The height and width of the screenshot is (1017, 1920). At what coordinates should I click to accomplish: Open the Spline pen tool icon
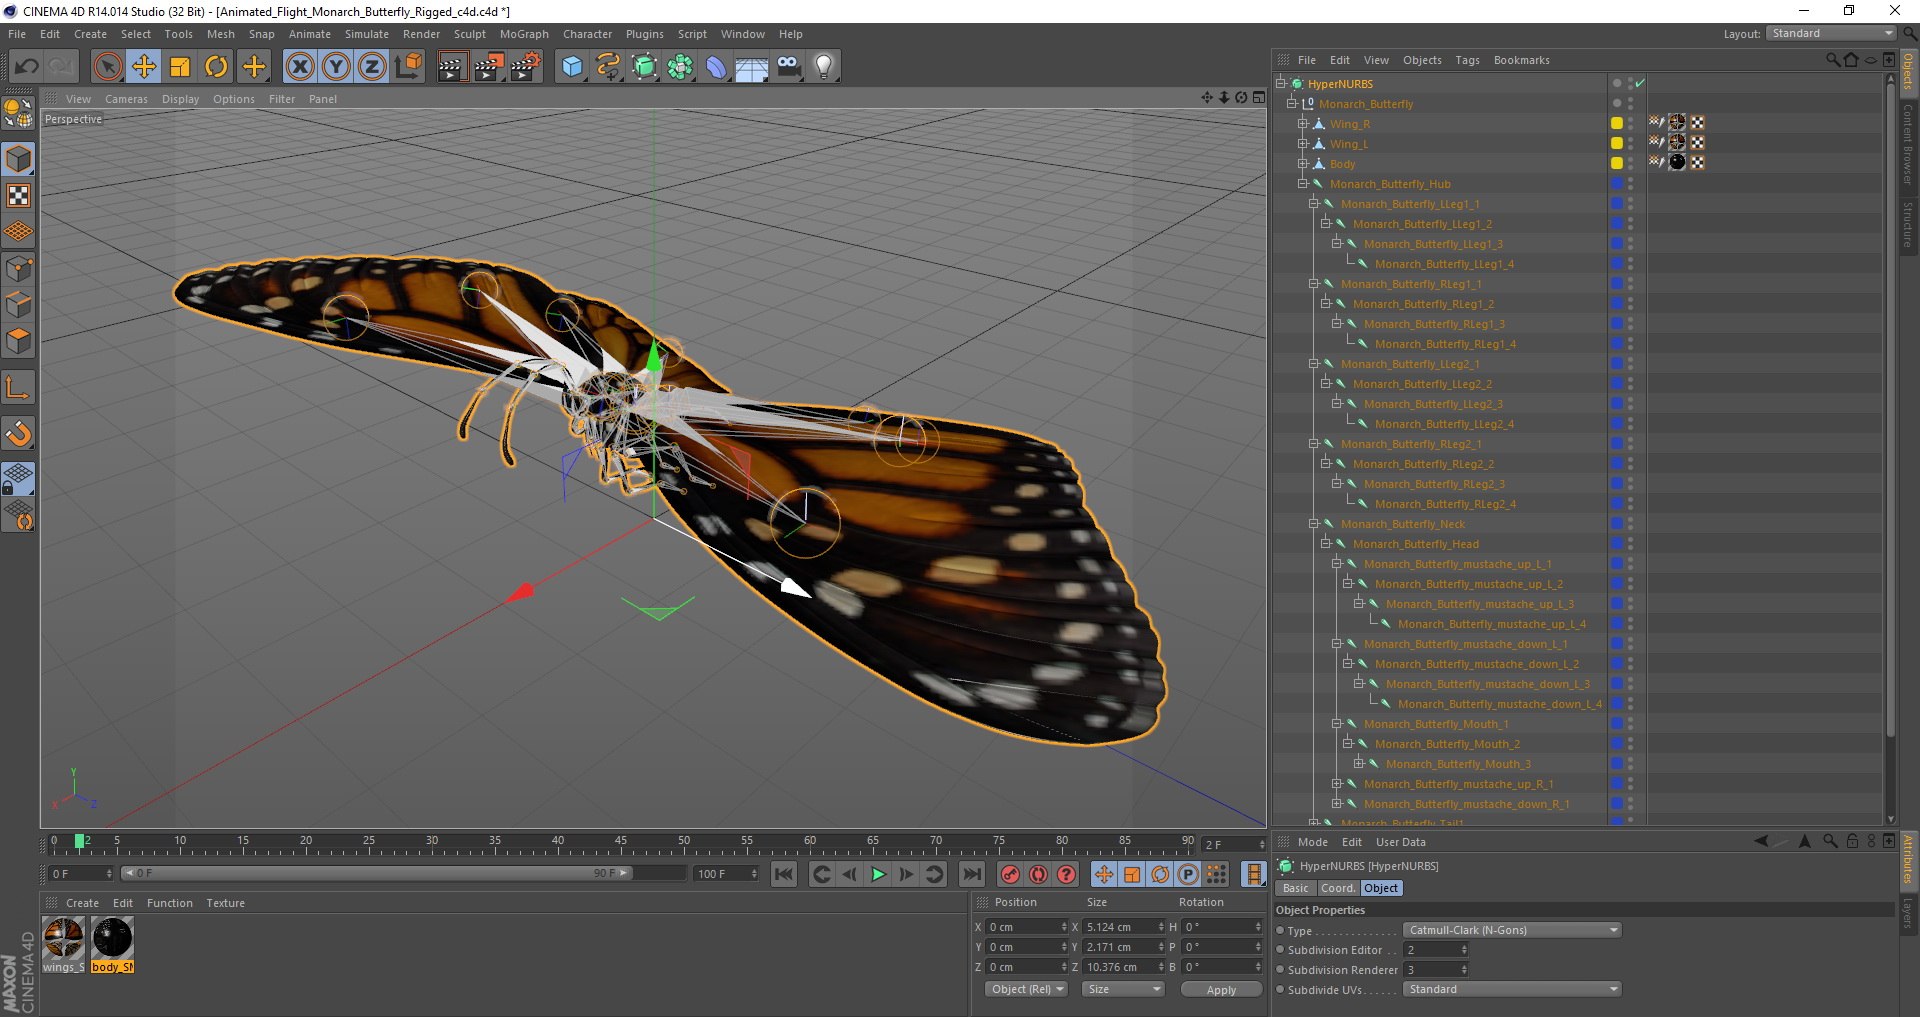608,67
